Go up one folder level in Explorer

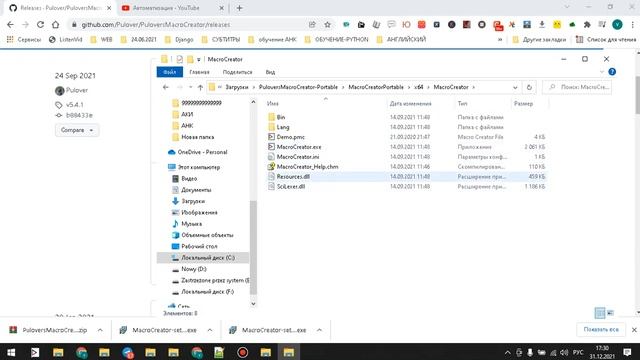[x=200, y=87]
